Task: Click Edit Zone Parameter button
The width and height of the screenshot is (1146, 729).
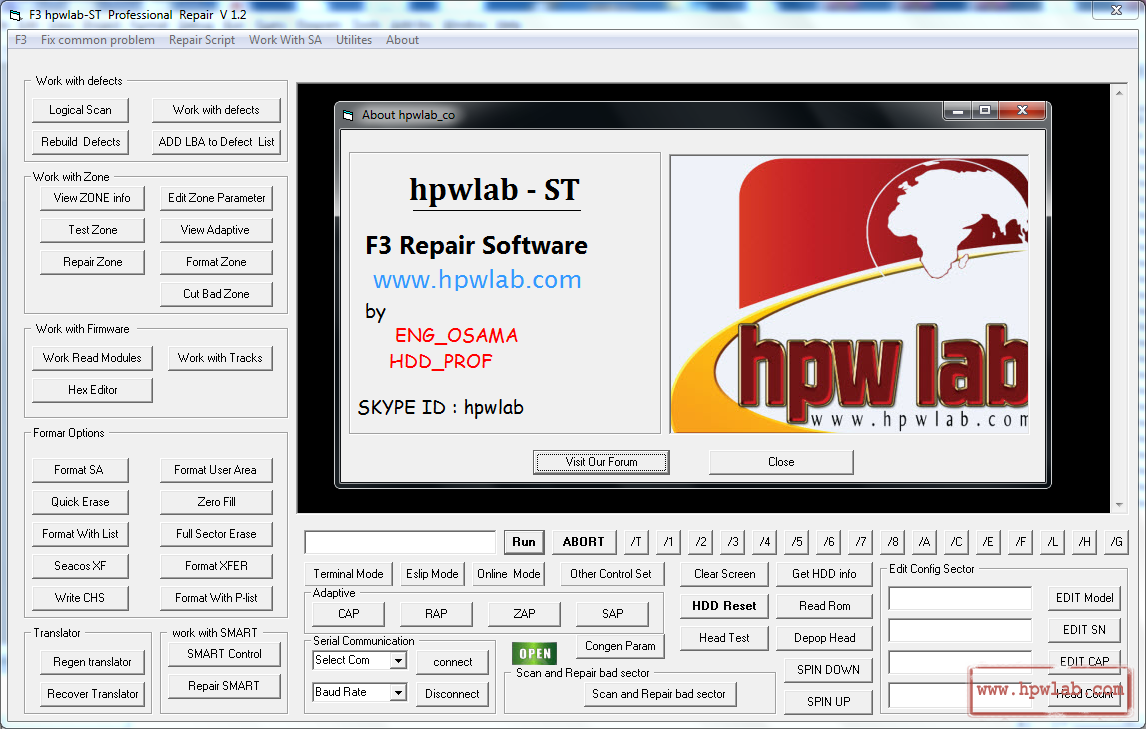Action: click(216, 197)
